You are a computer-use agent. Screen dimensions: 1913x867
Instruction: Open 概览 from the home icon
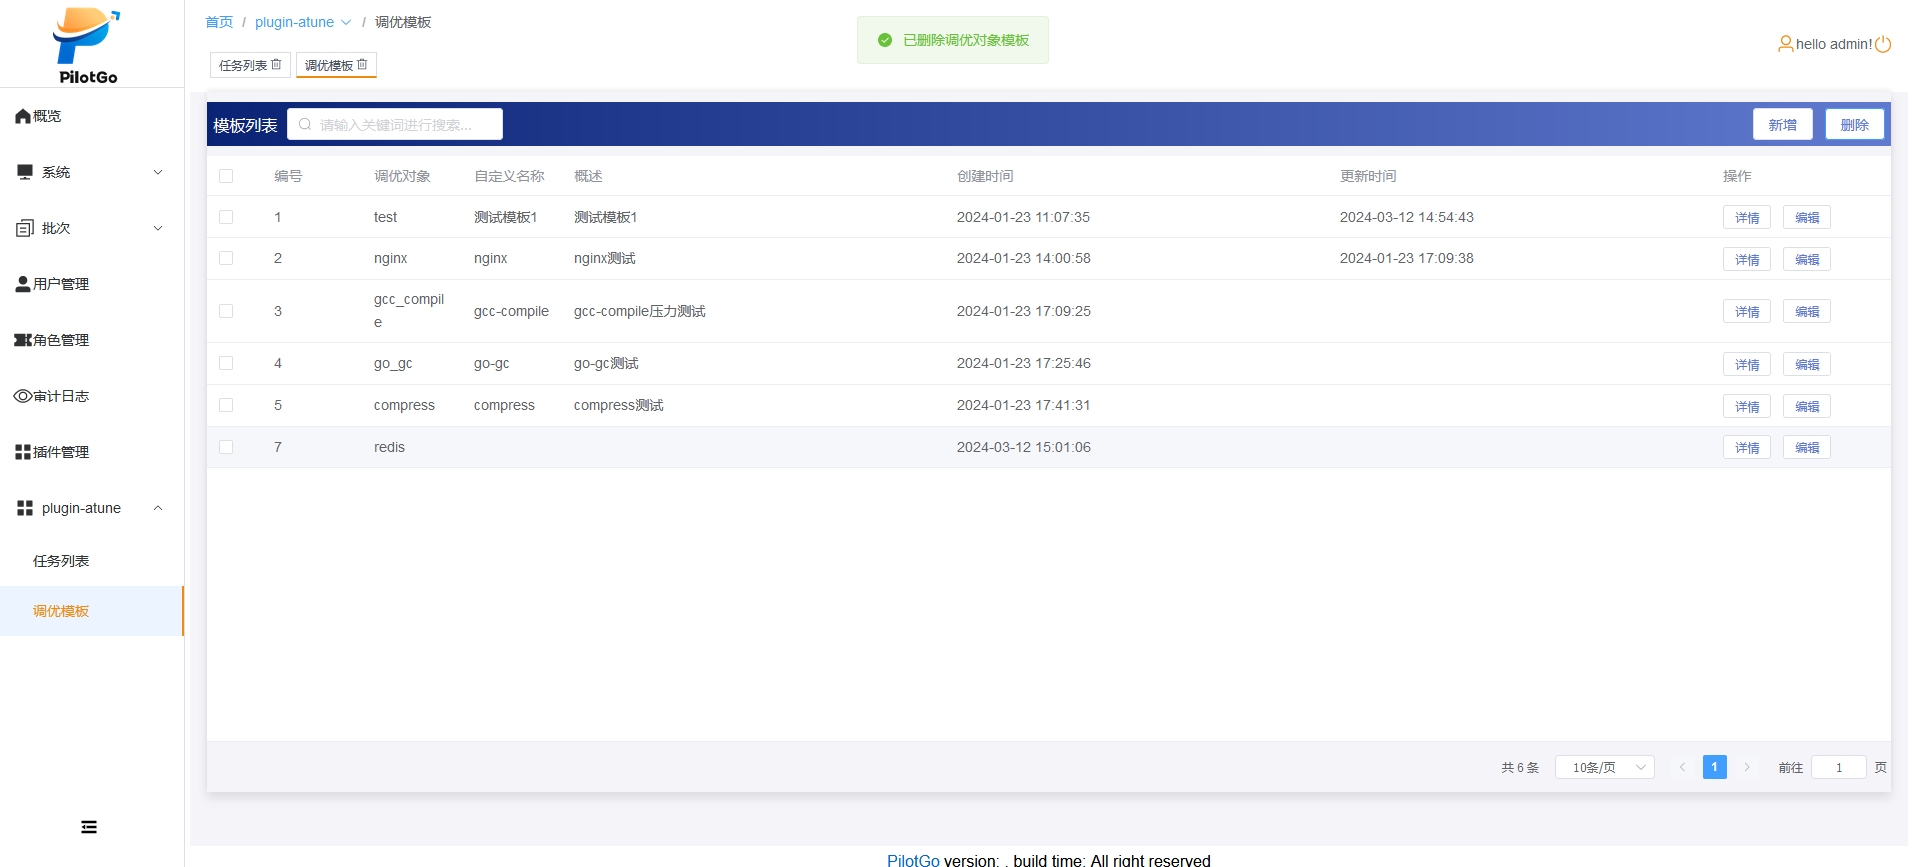coord(23,116)
